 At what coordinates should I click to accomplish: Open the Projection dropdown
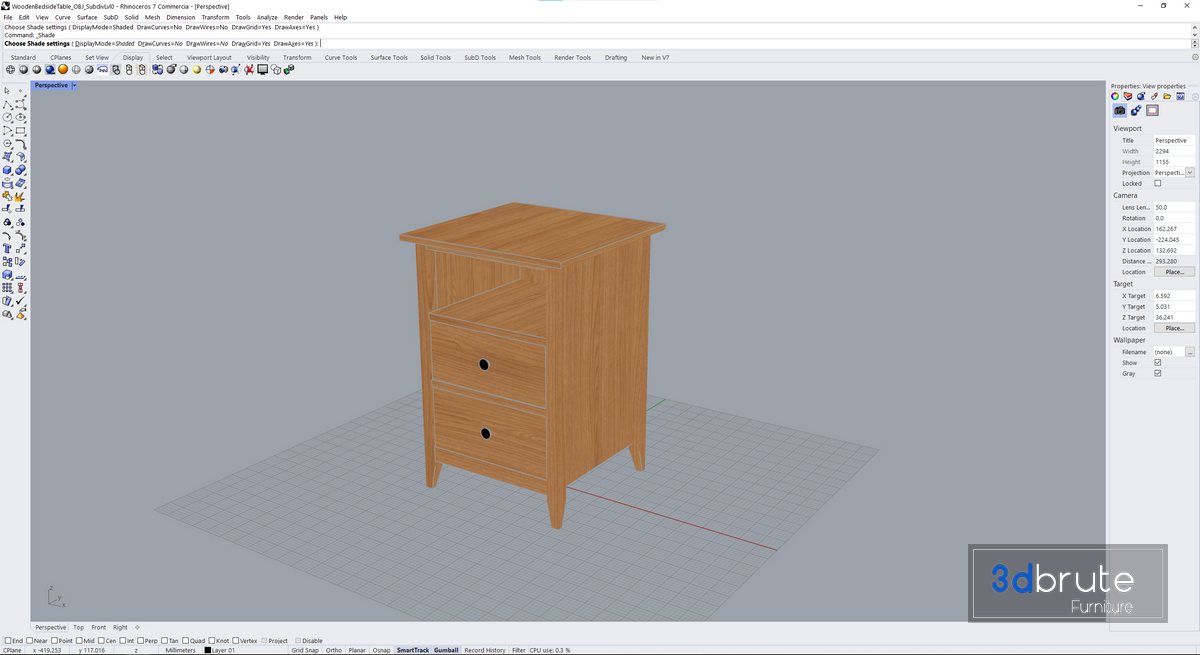pos(1189,173)
